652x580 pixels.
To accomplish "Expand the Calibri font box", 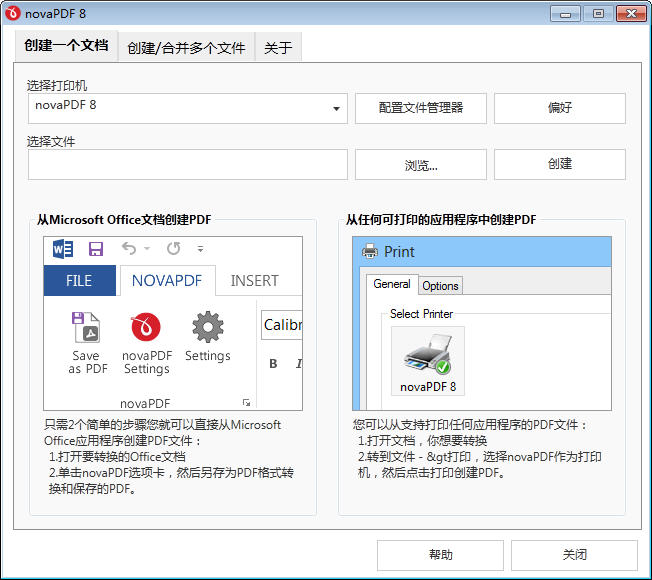I will 282,325.
